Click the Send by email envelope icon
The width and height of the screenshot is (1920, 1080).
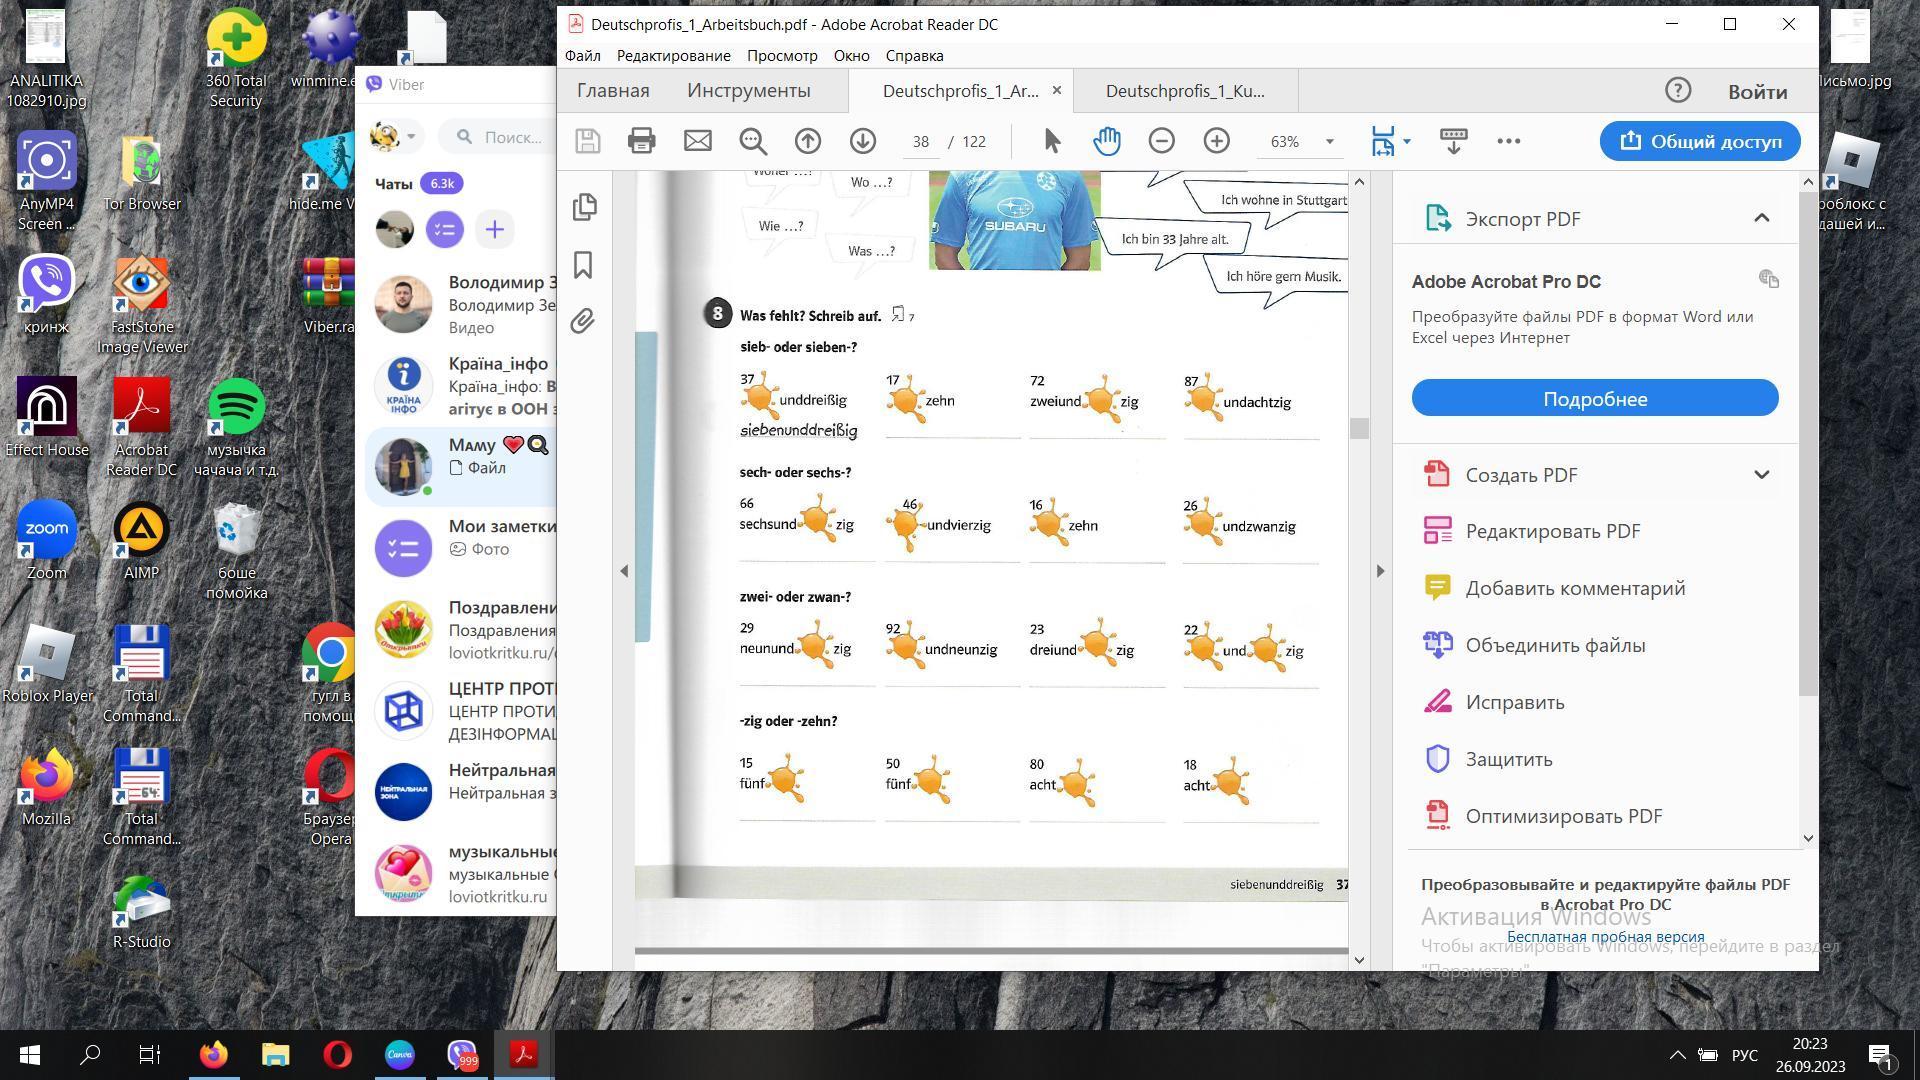point(697,141)
